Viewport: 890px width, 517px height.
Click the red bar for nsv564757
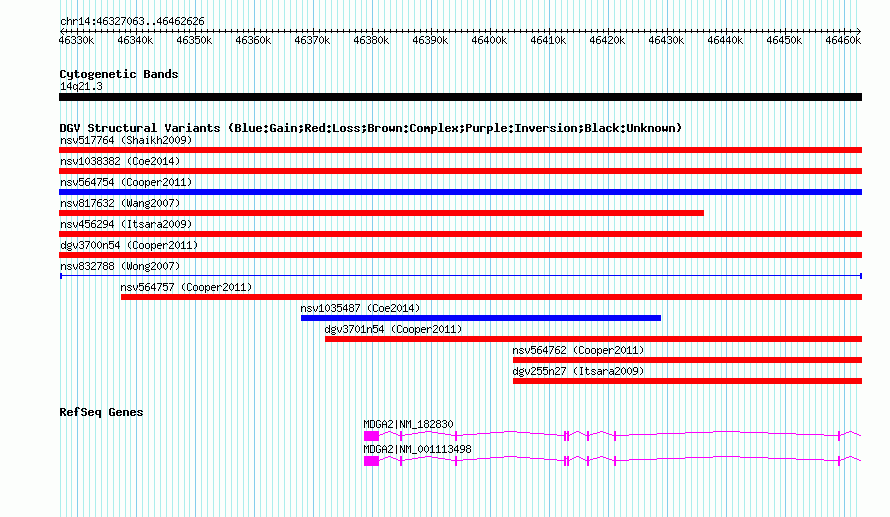(x=492, y=297)
